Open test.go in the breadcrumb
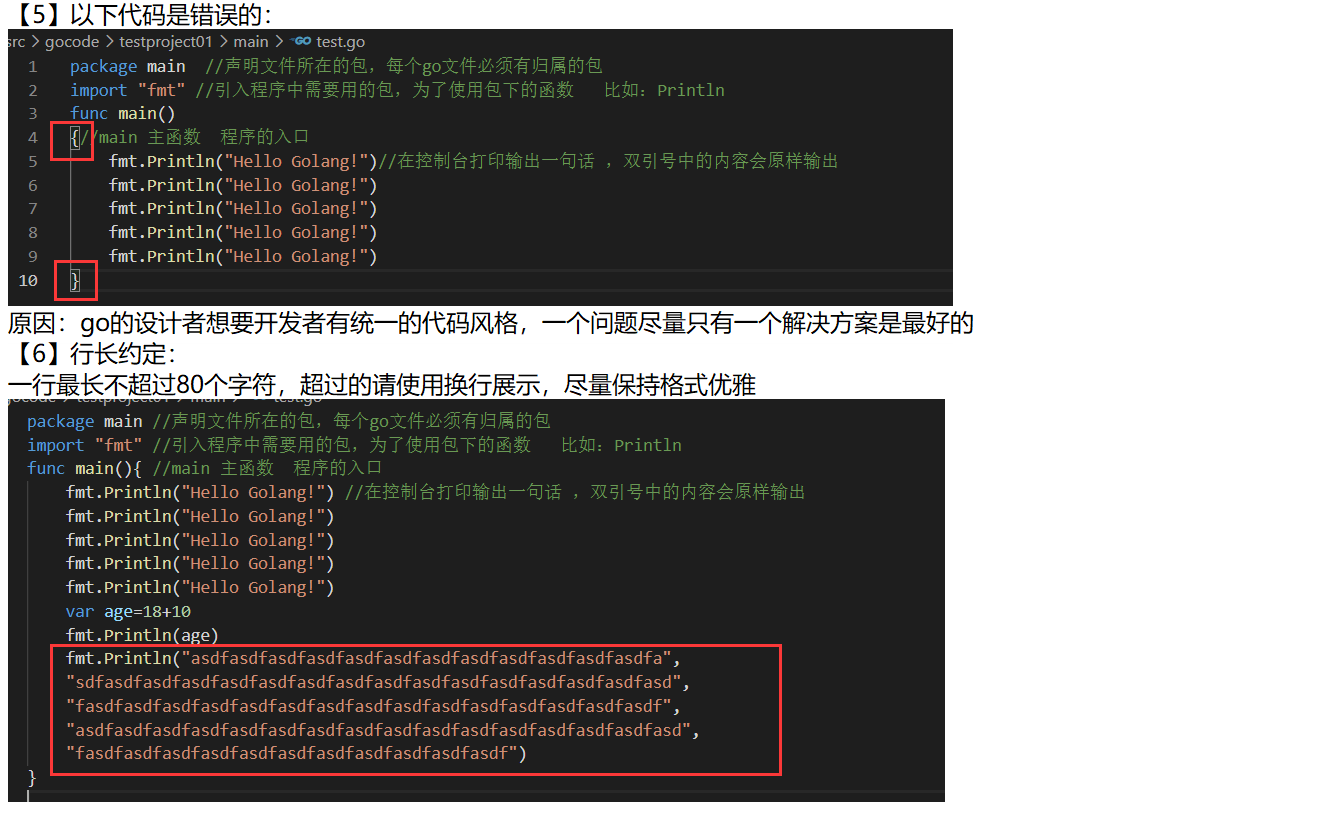 (x=341, y=42)
